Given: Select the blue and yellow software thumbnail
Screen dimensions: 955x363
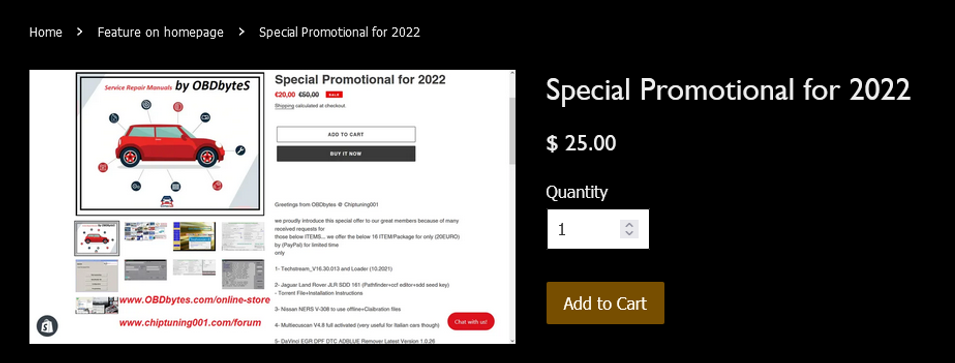Looking at the screenshot, I should [x=194, y=236].
